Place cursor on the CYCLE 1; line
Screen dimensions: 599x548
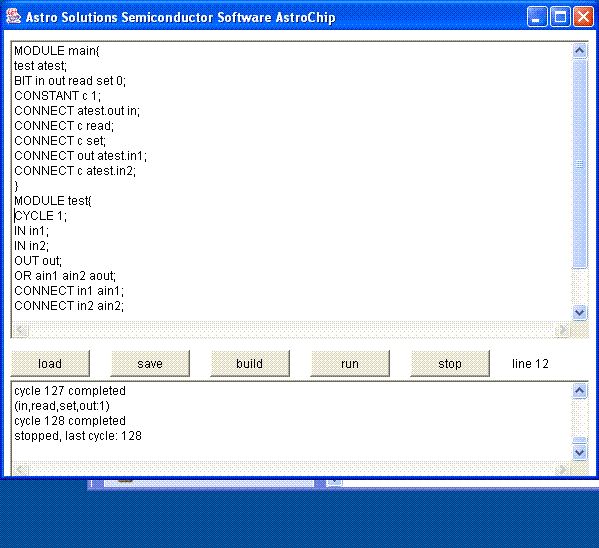click(x=40, y=216)
